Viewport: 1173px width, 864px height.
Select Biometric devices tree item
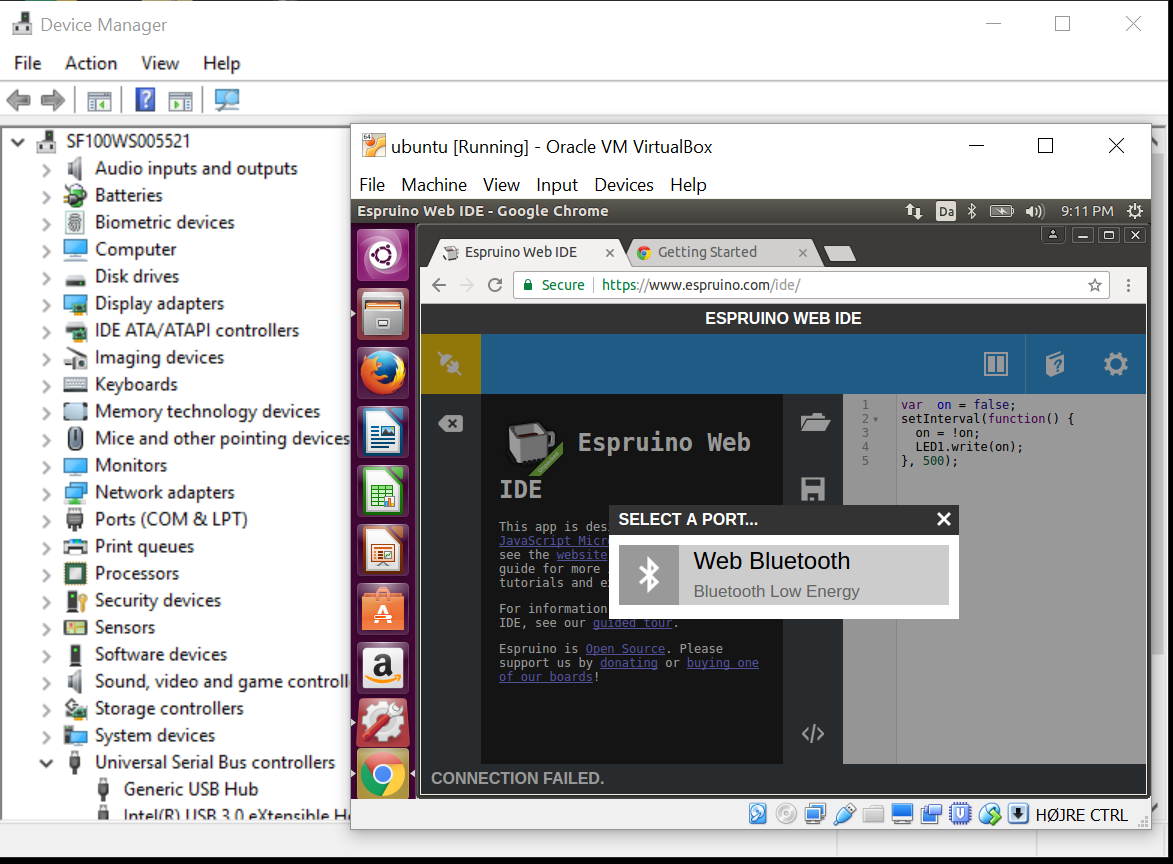tap(165, 222)
